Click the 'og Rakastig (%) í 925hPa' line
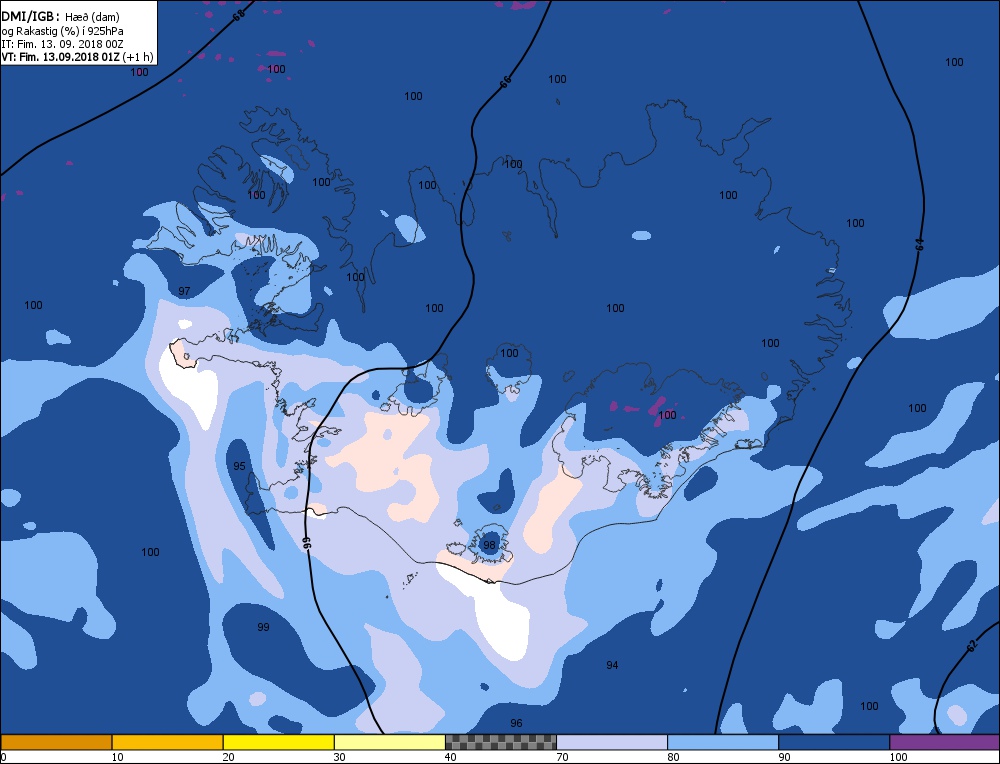This screenshot has width=1000, height=764. [62, 31]
